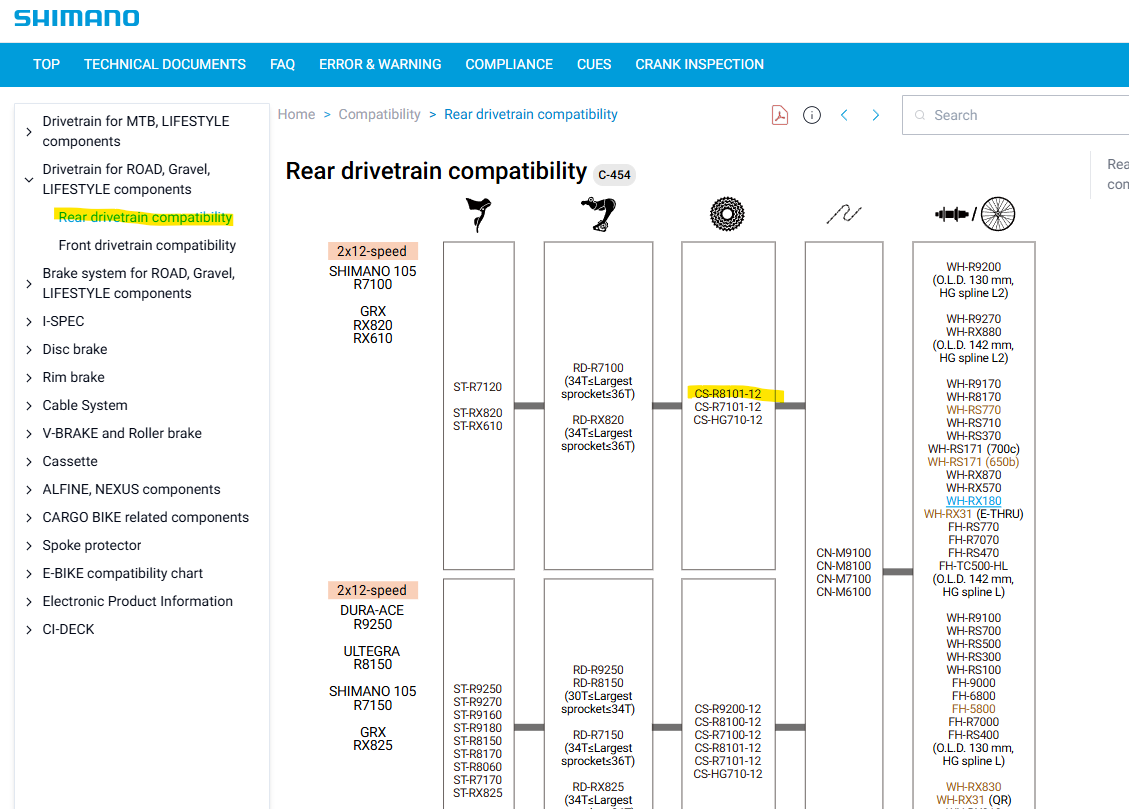Click ST-R9250 shifter text
This screenshot has height=809, width=1129.
pyautogui.click(x=477, y=689)
